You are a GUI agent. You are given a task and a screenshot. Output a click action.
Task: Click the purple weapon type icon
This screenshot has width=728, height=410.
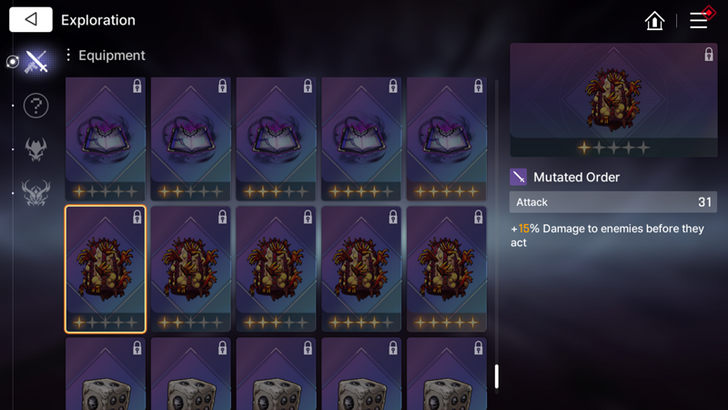click(x=518, y=177)
